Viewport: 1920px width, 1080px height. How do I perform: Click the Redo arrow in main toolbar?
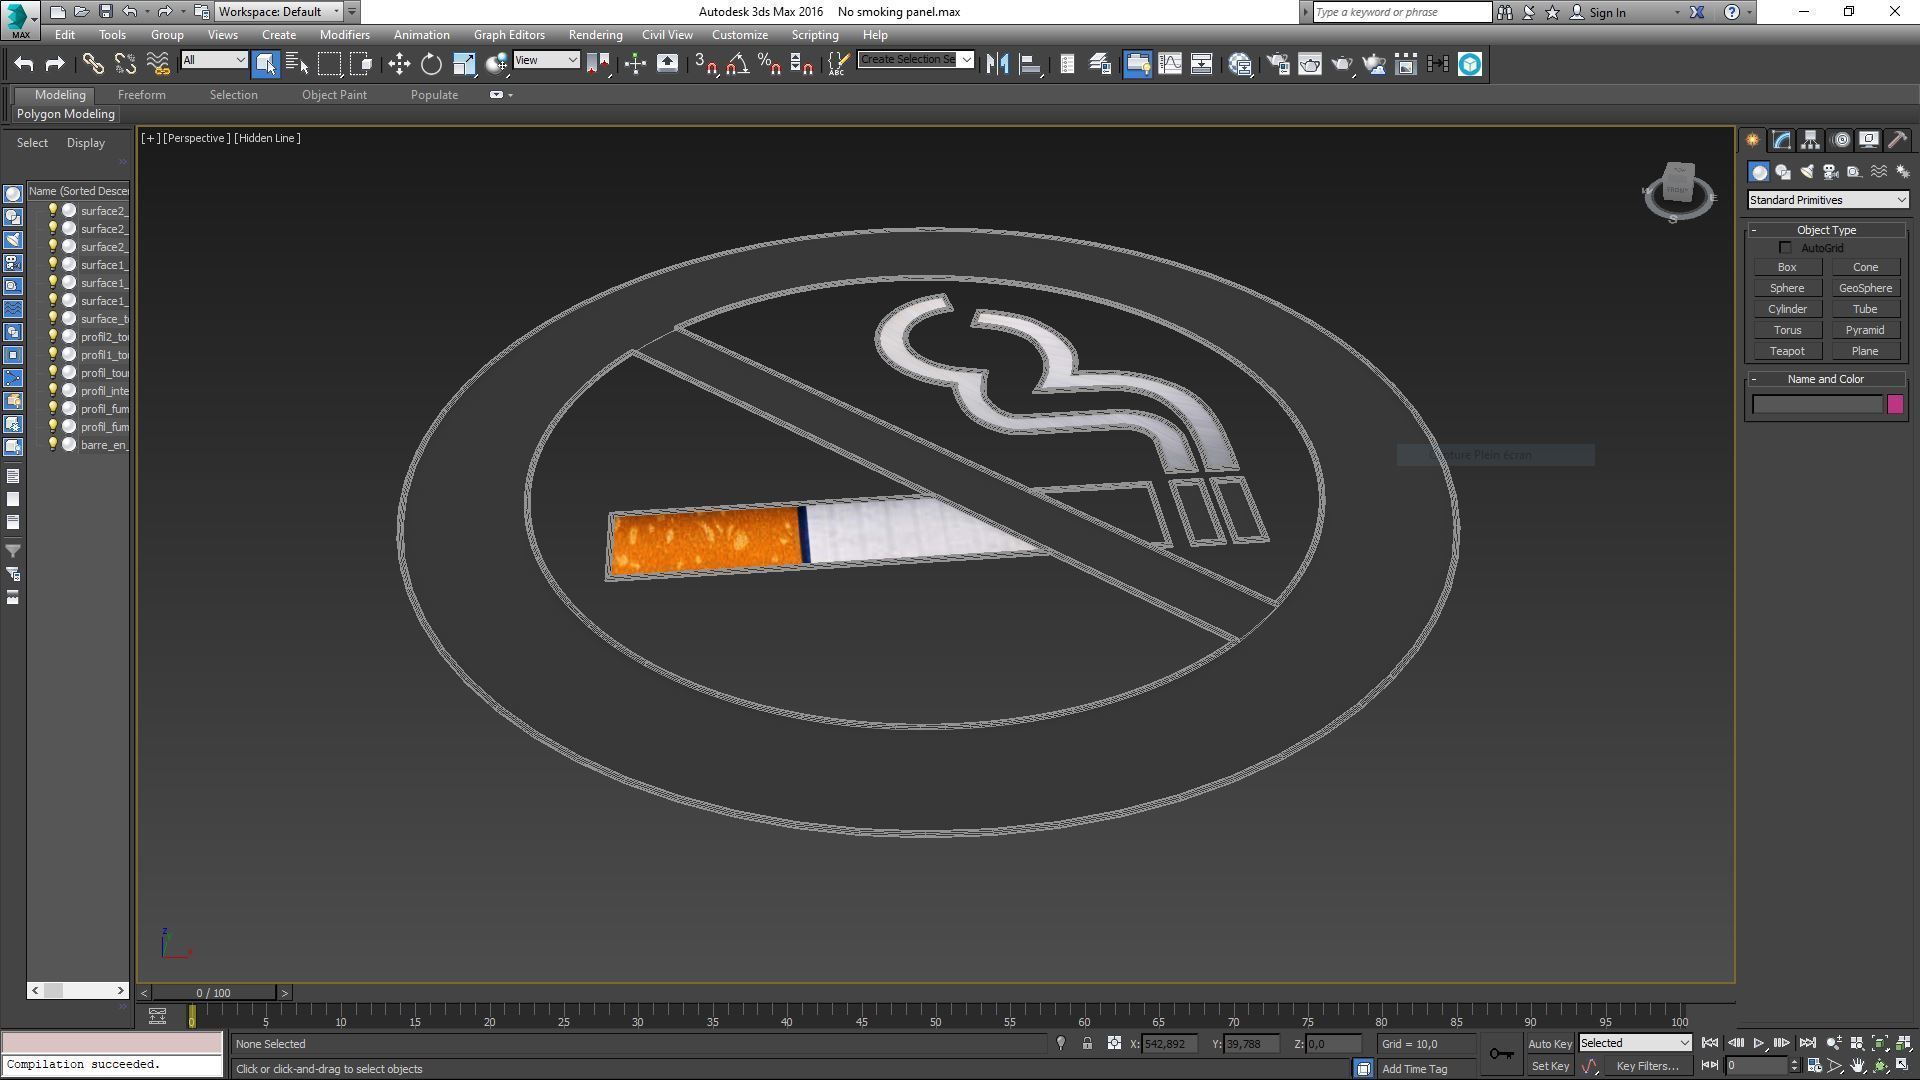click(x=55, y=64)
